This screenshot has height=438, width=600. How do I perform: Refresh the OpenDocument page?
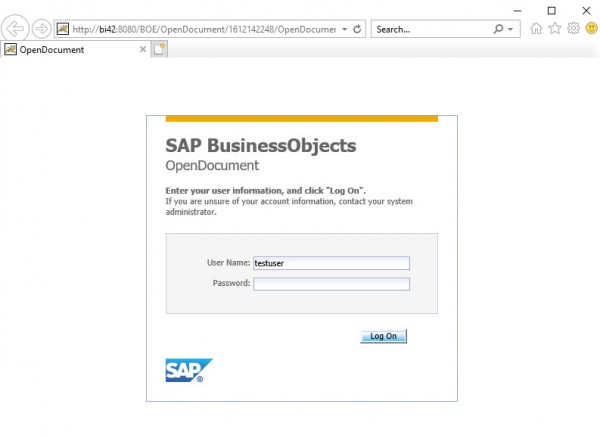[357, 29]
